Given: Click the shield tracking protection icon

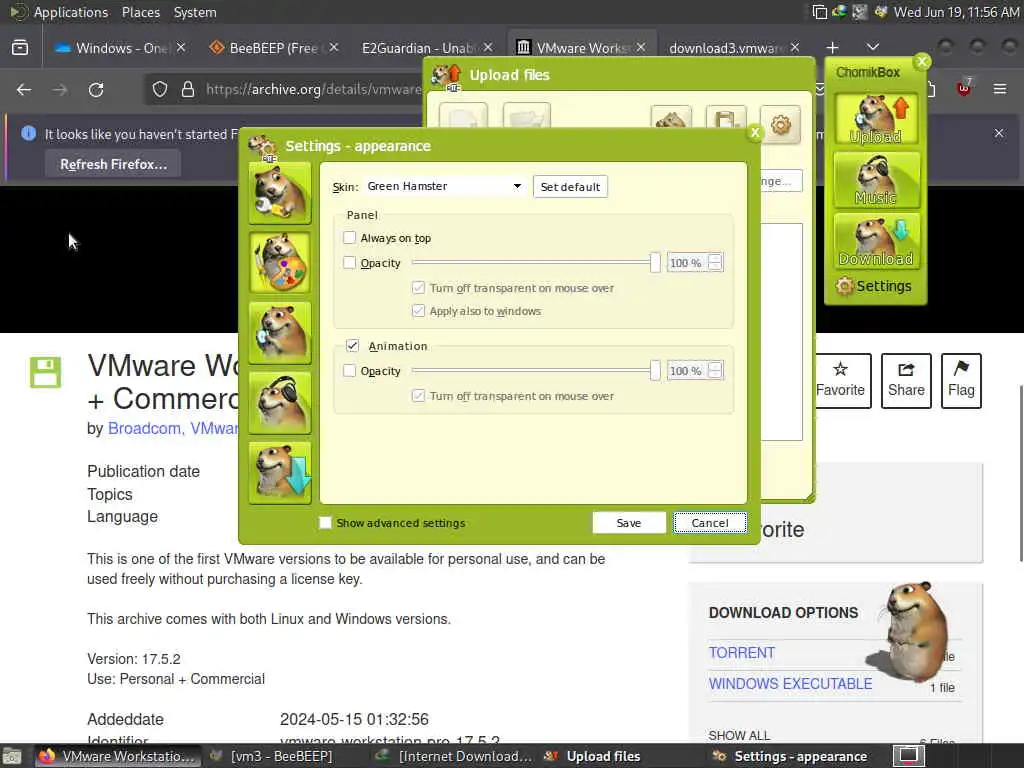Looking at the screenshot, I should (159, 89).
